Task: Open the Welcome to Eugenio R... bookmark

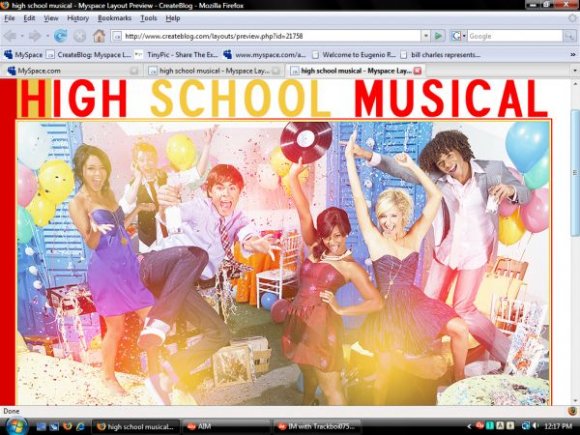Action: coord(354,55)
